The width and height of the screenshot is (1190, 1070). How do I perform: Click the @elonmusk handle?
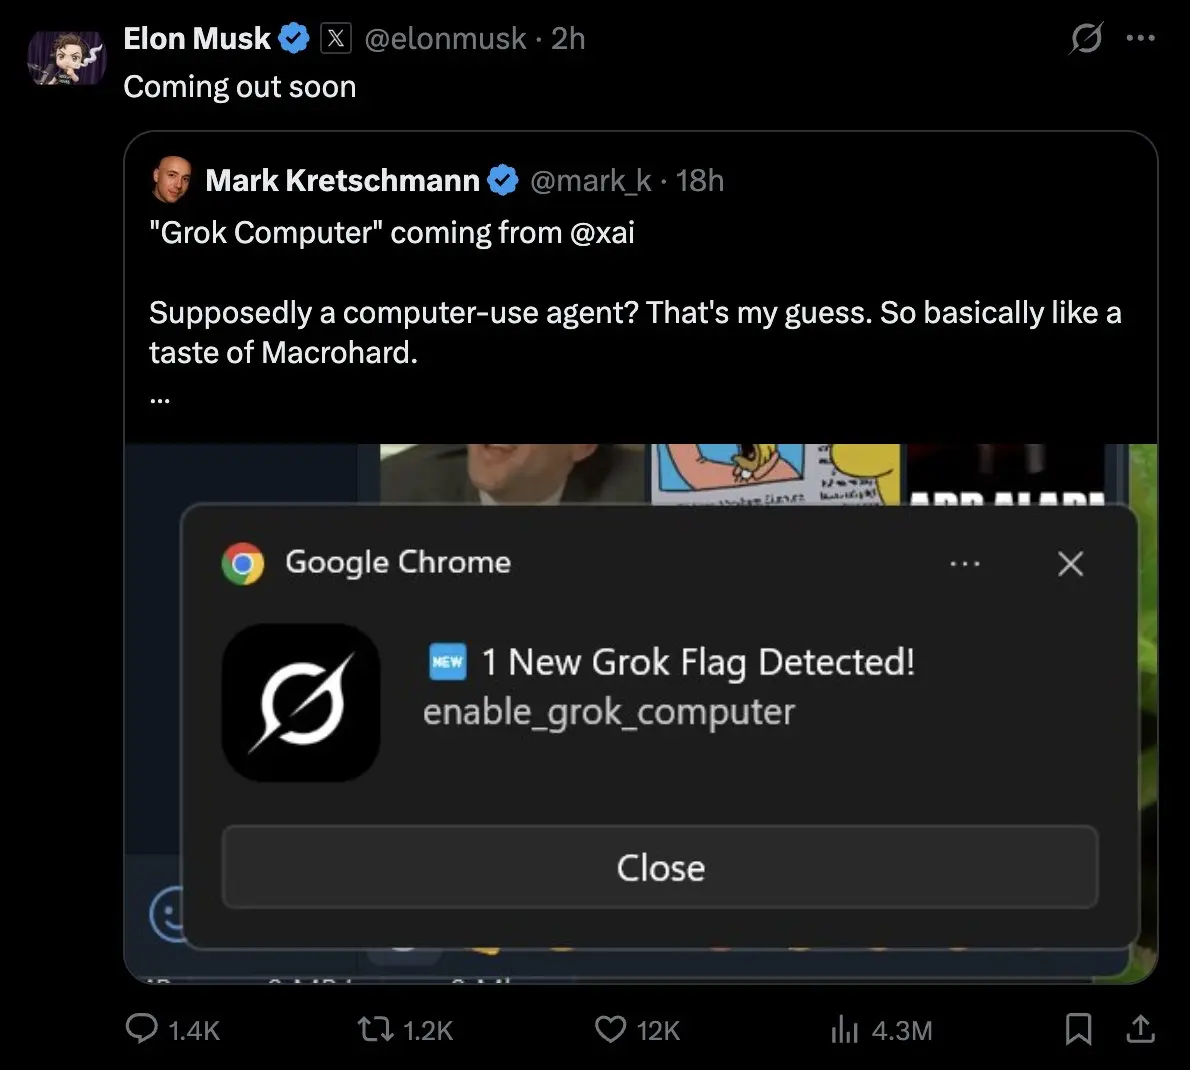point(445,39)
